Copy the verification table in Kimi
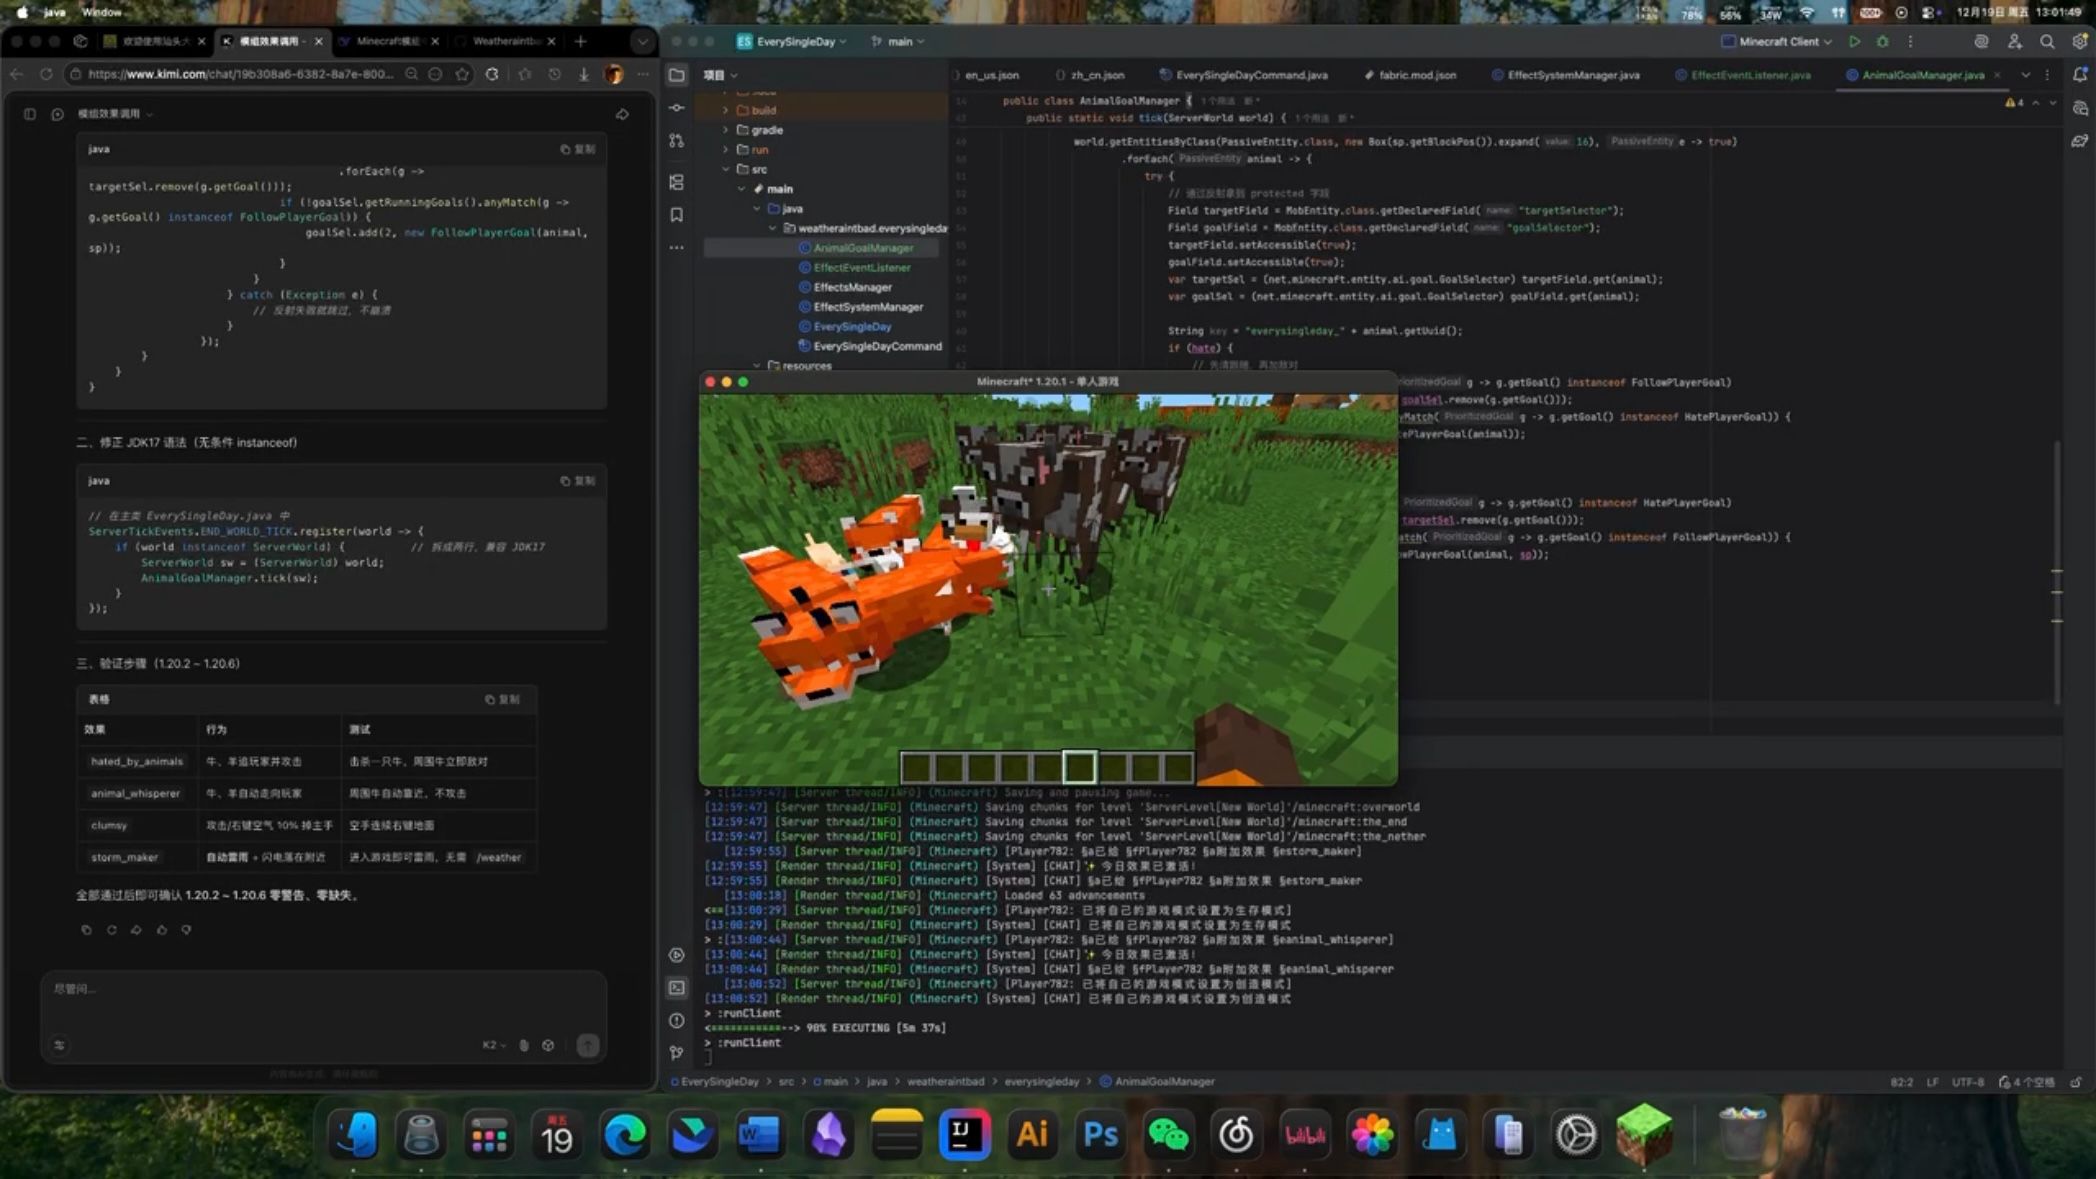Screen dimensions: 2096x1179 502,700
